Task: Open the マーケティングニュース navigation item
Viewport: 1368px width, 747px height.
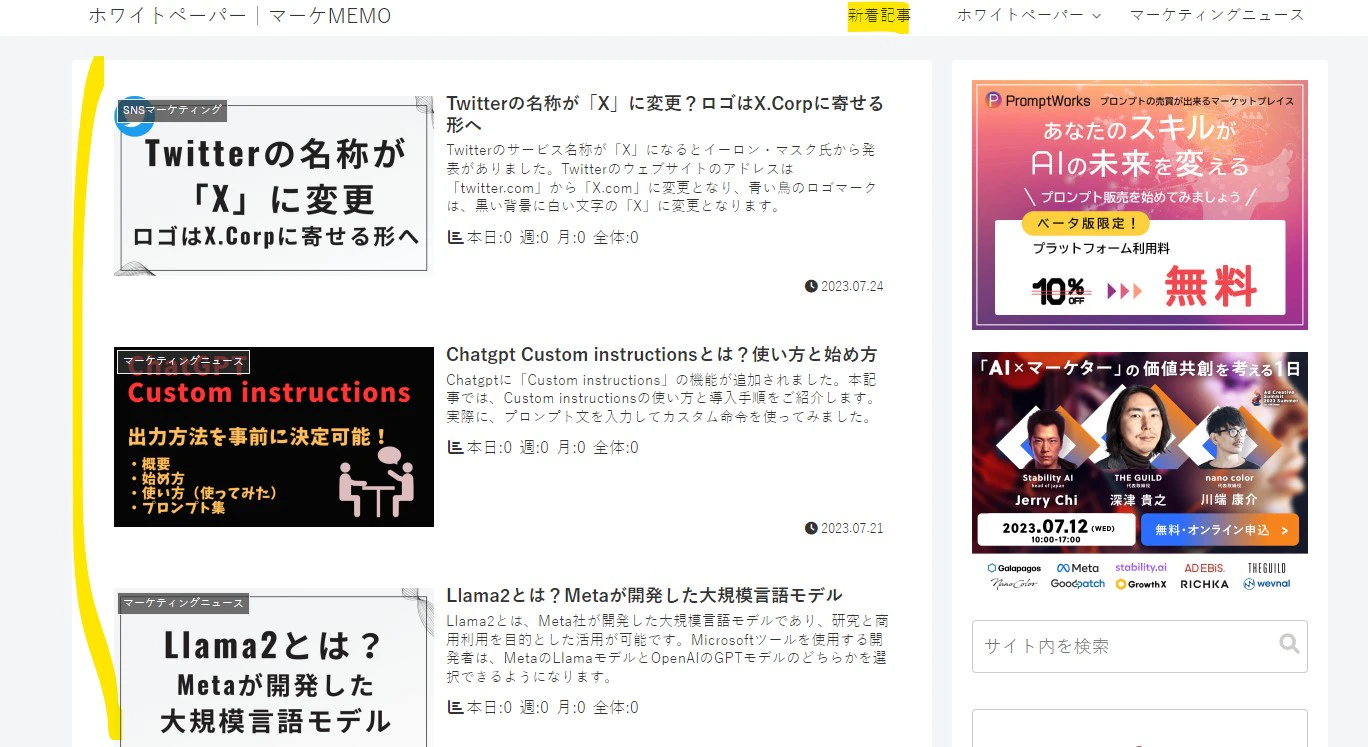Action: 1217,15
